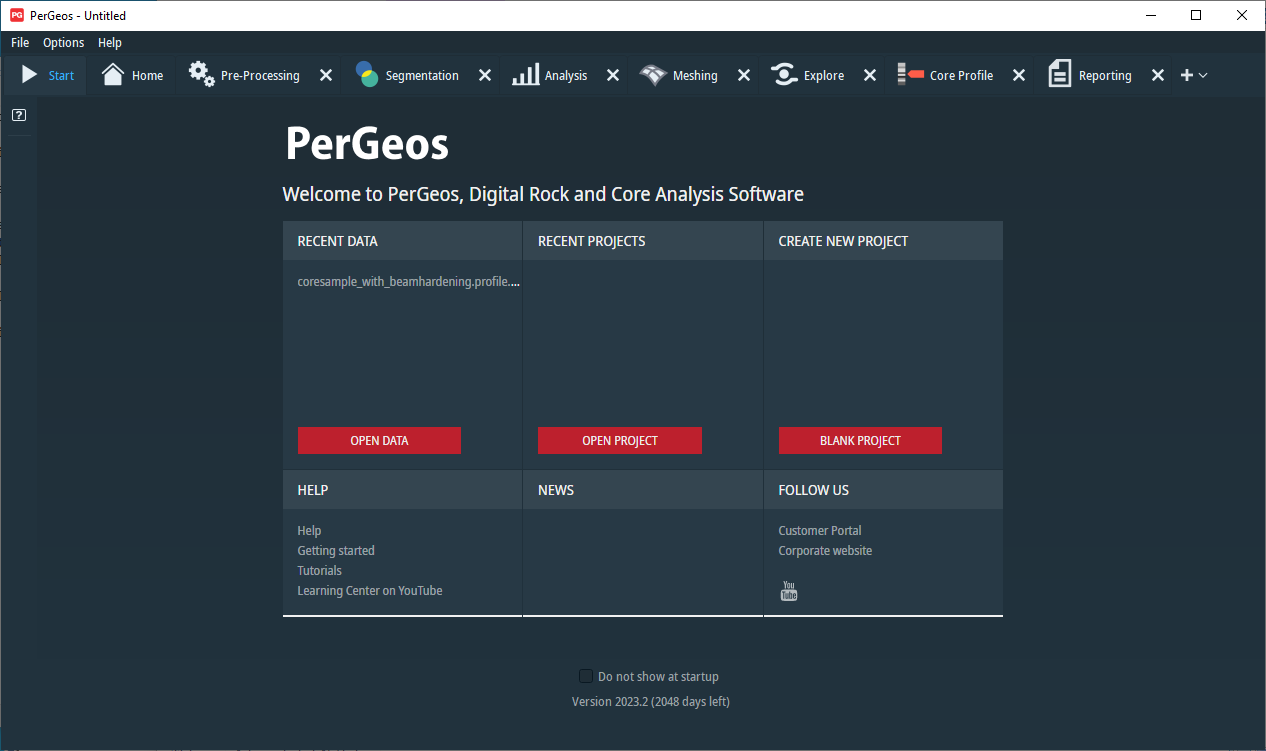The image size is (1266, 751).
Task: Close the Meshing workroom tab
Action: 744,75
